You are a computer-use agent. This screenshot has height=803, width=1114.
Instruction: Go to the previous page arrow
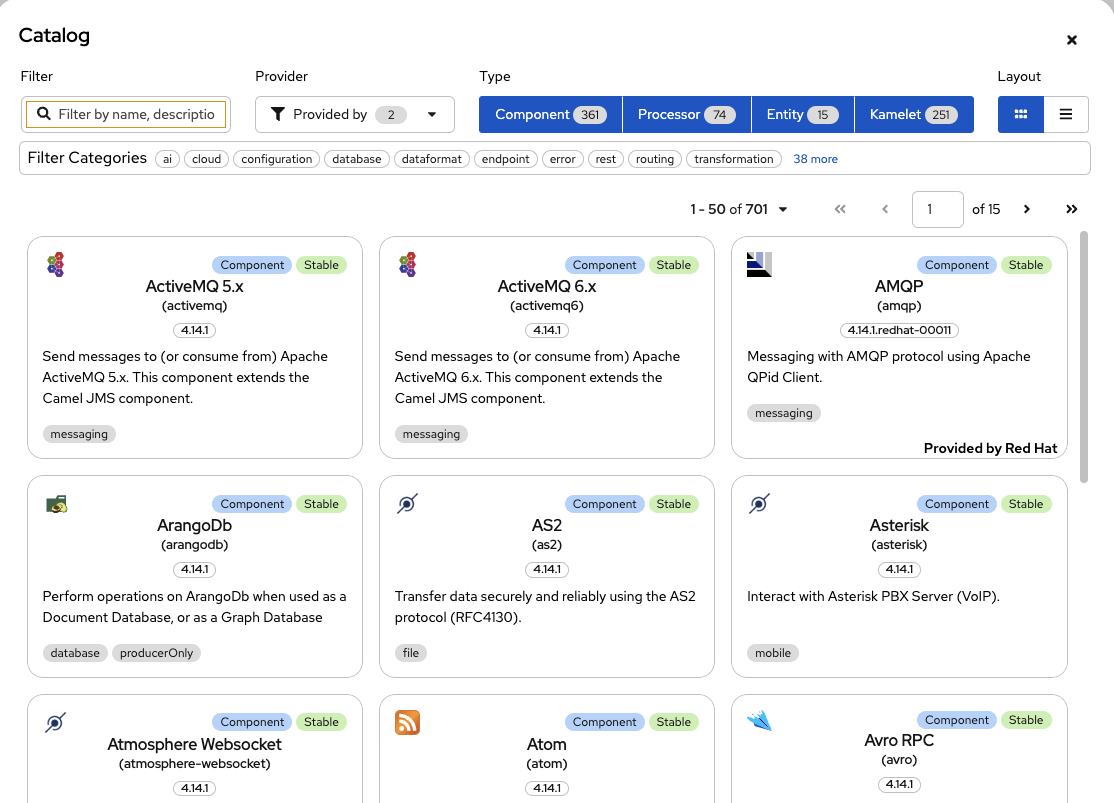click(885, 209)
